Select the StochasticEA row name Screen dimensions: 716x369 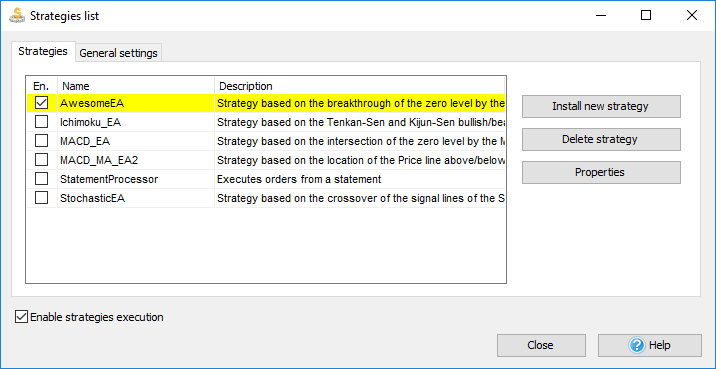click(93, 199)
